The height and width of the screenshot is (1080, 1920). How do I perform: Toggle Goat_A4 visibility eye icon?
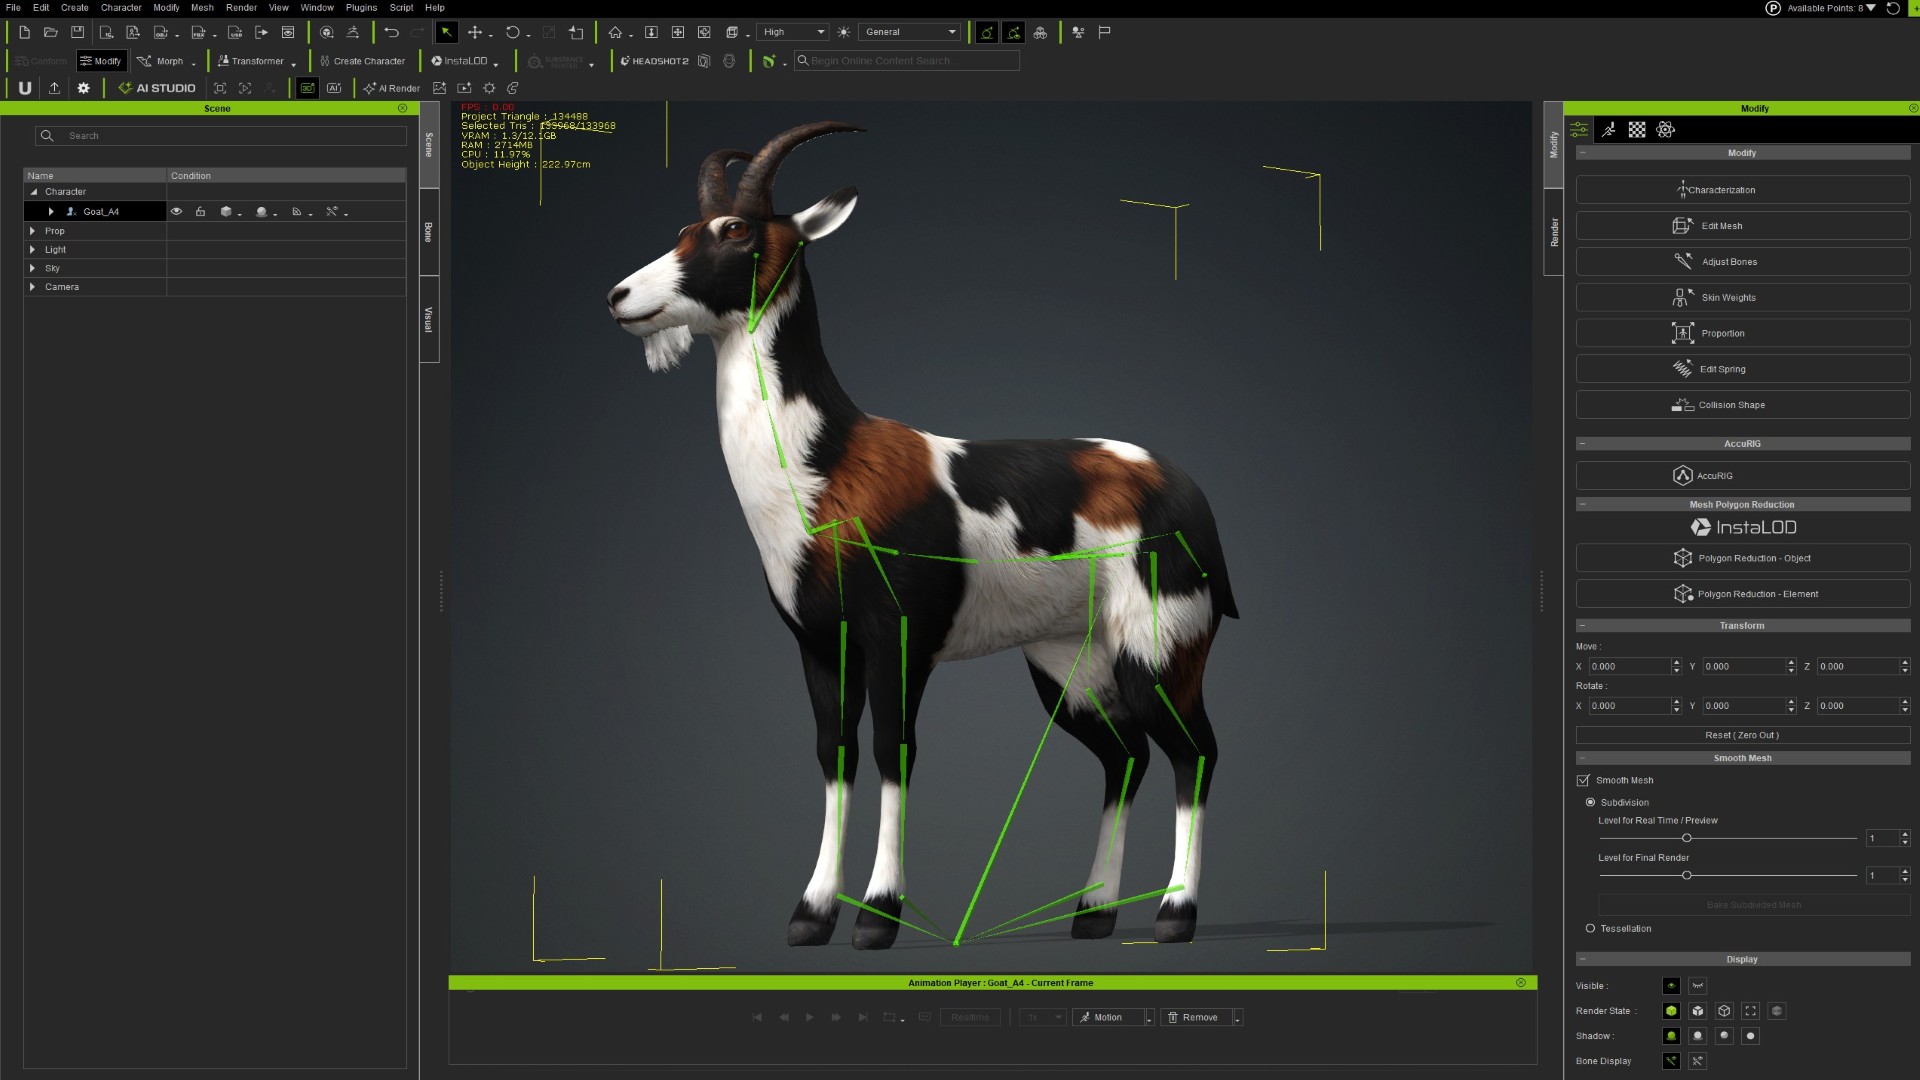tap(176, 212)
